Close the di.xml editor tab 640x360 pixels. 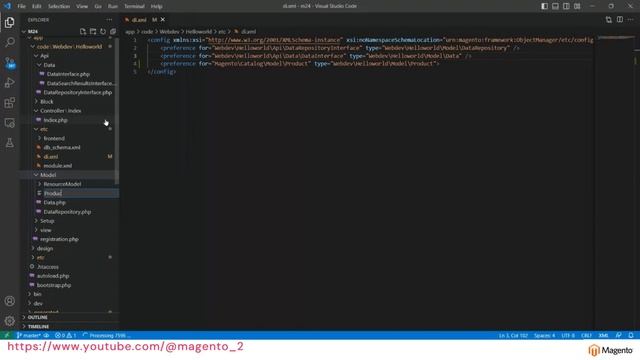point(163,20)
